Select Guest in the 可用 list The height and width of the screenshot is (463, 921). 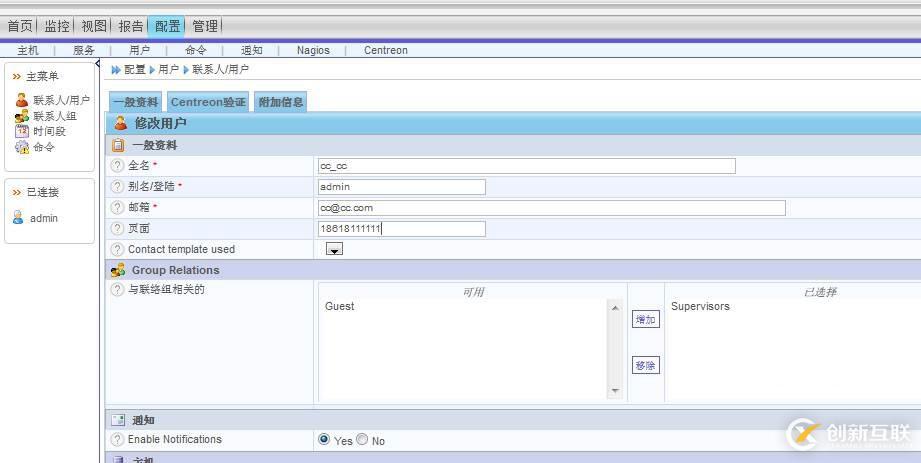(x=340, y=306)
